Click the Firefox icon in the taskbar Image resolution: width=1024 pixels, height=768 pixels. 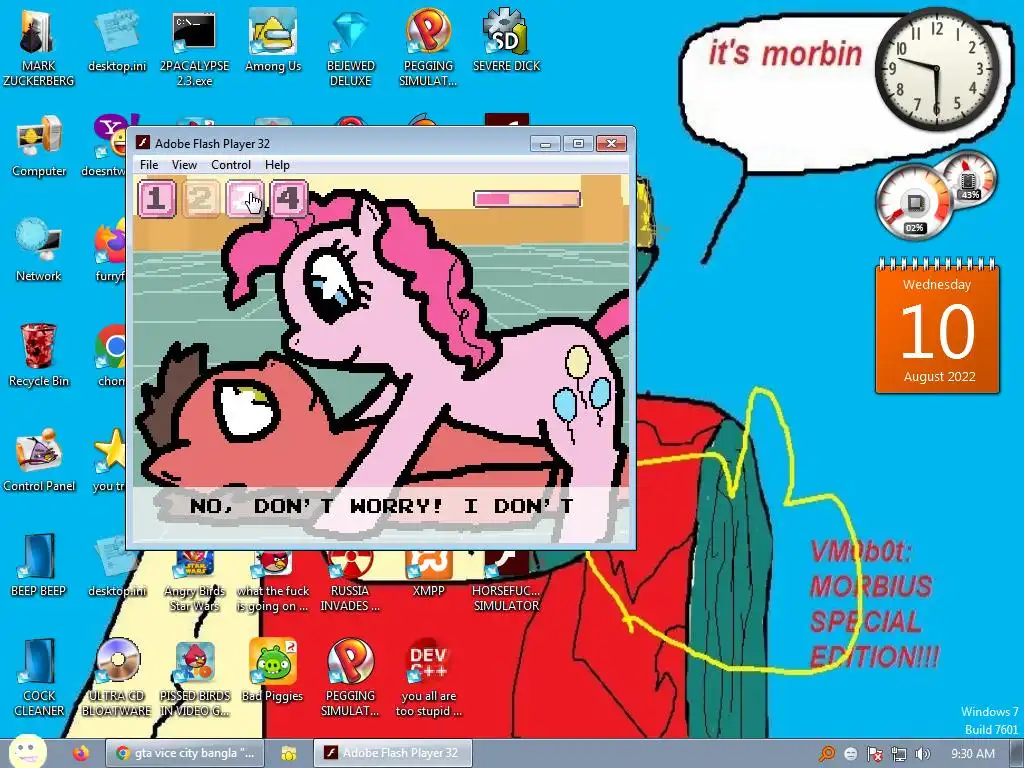click(x=80, y=753)
